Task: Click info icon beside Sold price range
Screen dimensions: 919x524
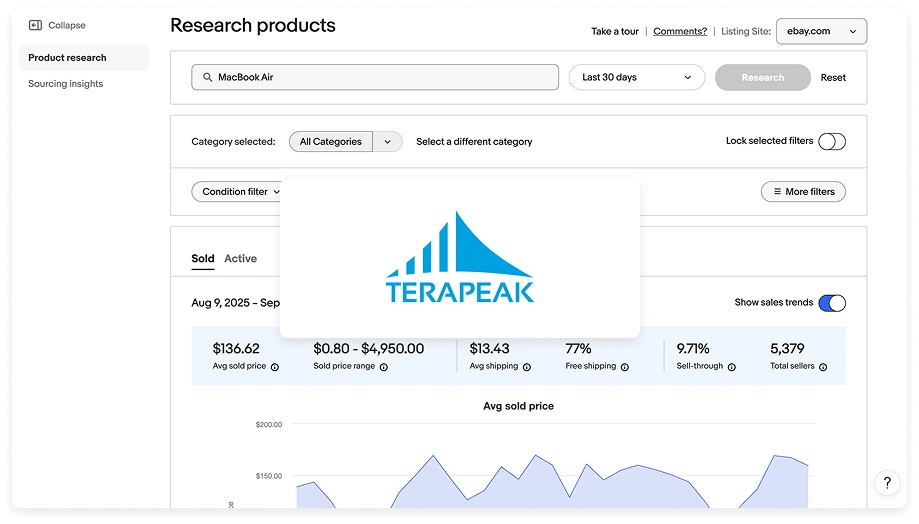Action: point(384,367)
